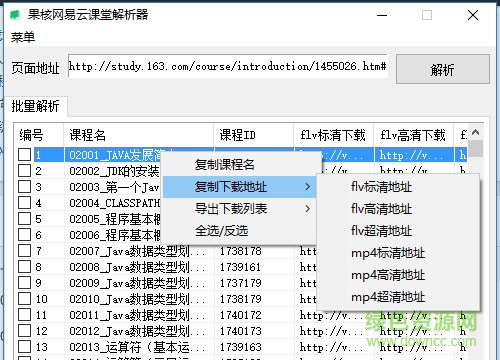This screenshot has height=360, width=500.
Task: Click the scrollbar up arrow
Action: (476, 132)
